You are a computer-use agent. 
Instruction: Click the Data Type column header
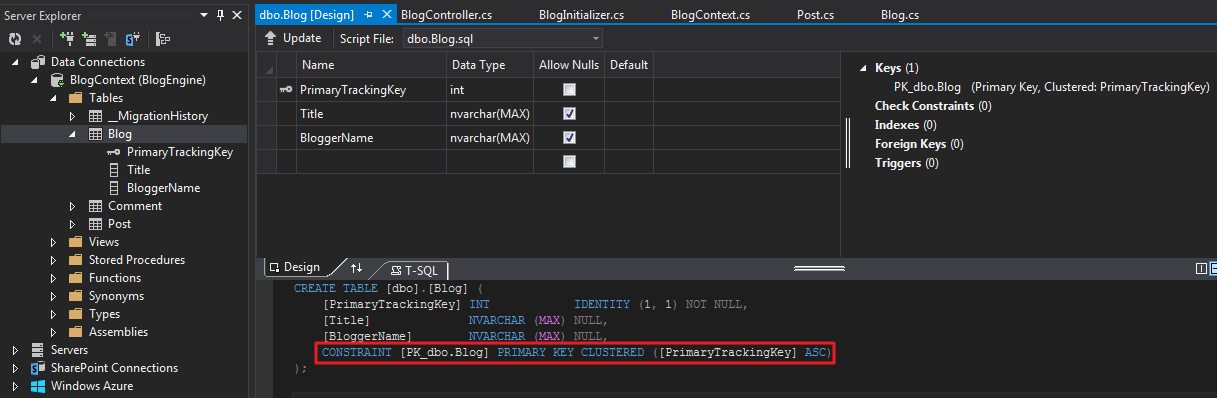(490, 65)
